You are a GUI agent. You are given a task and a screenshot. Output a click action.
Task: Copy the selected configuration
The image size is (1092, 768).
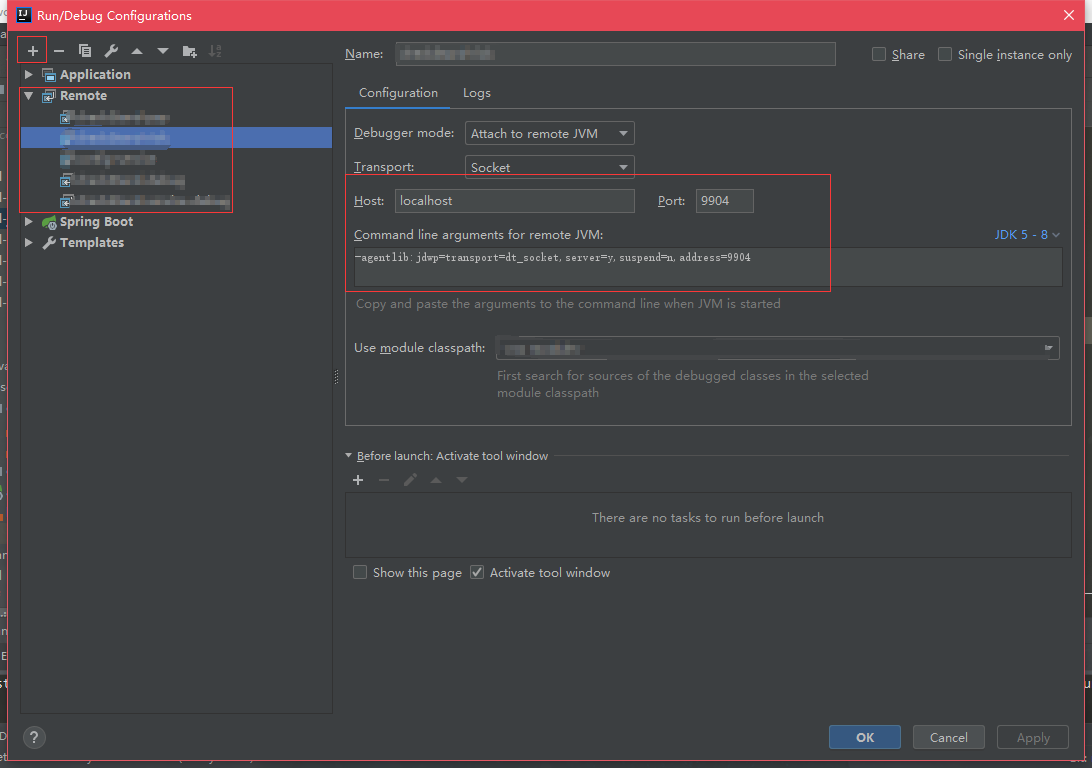[x=85, y=51]
